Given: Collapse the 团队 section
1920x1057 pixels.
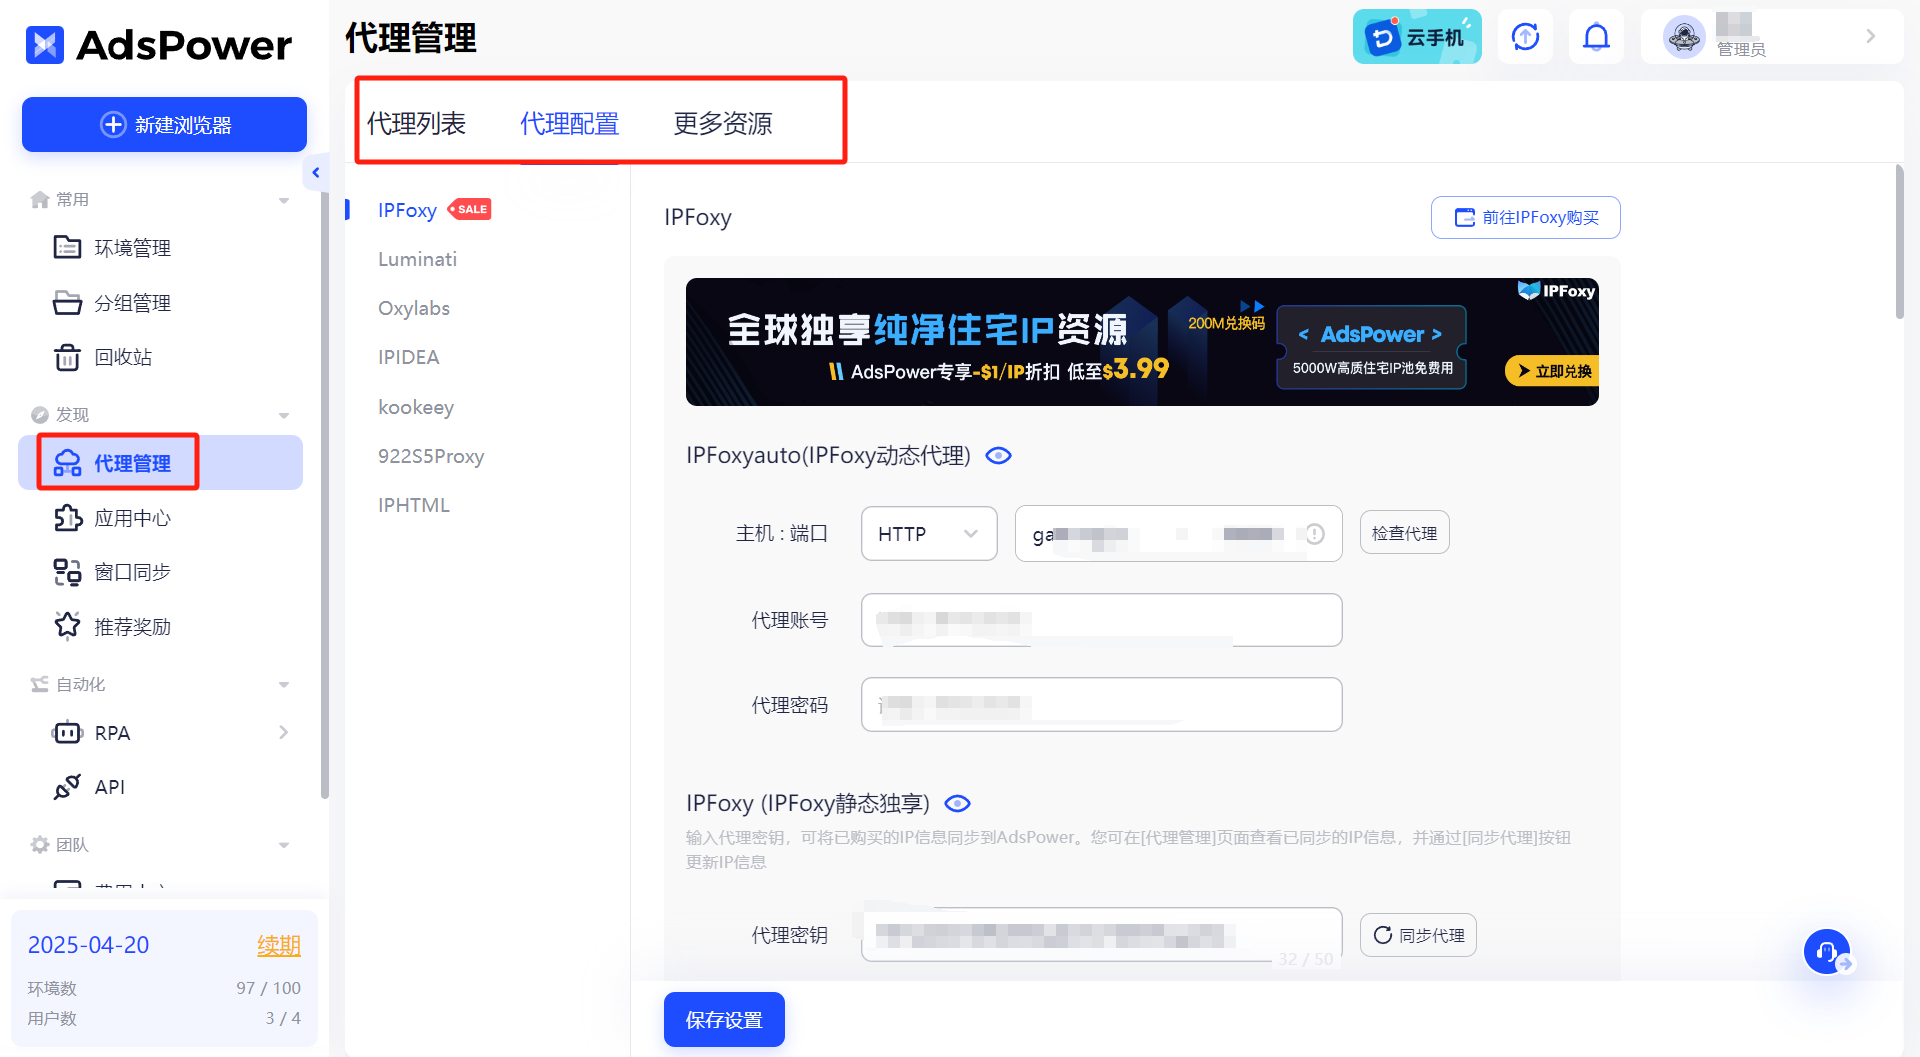Looking at the screenshot, I should (x=283, y=845).
